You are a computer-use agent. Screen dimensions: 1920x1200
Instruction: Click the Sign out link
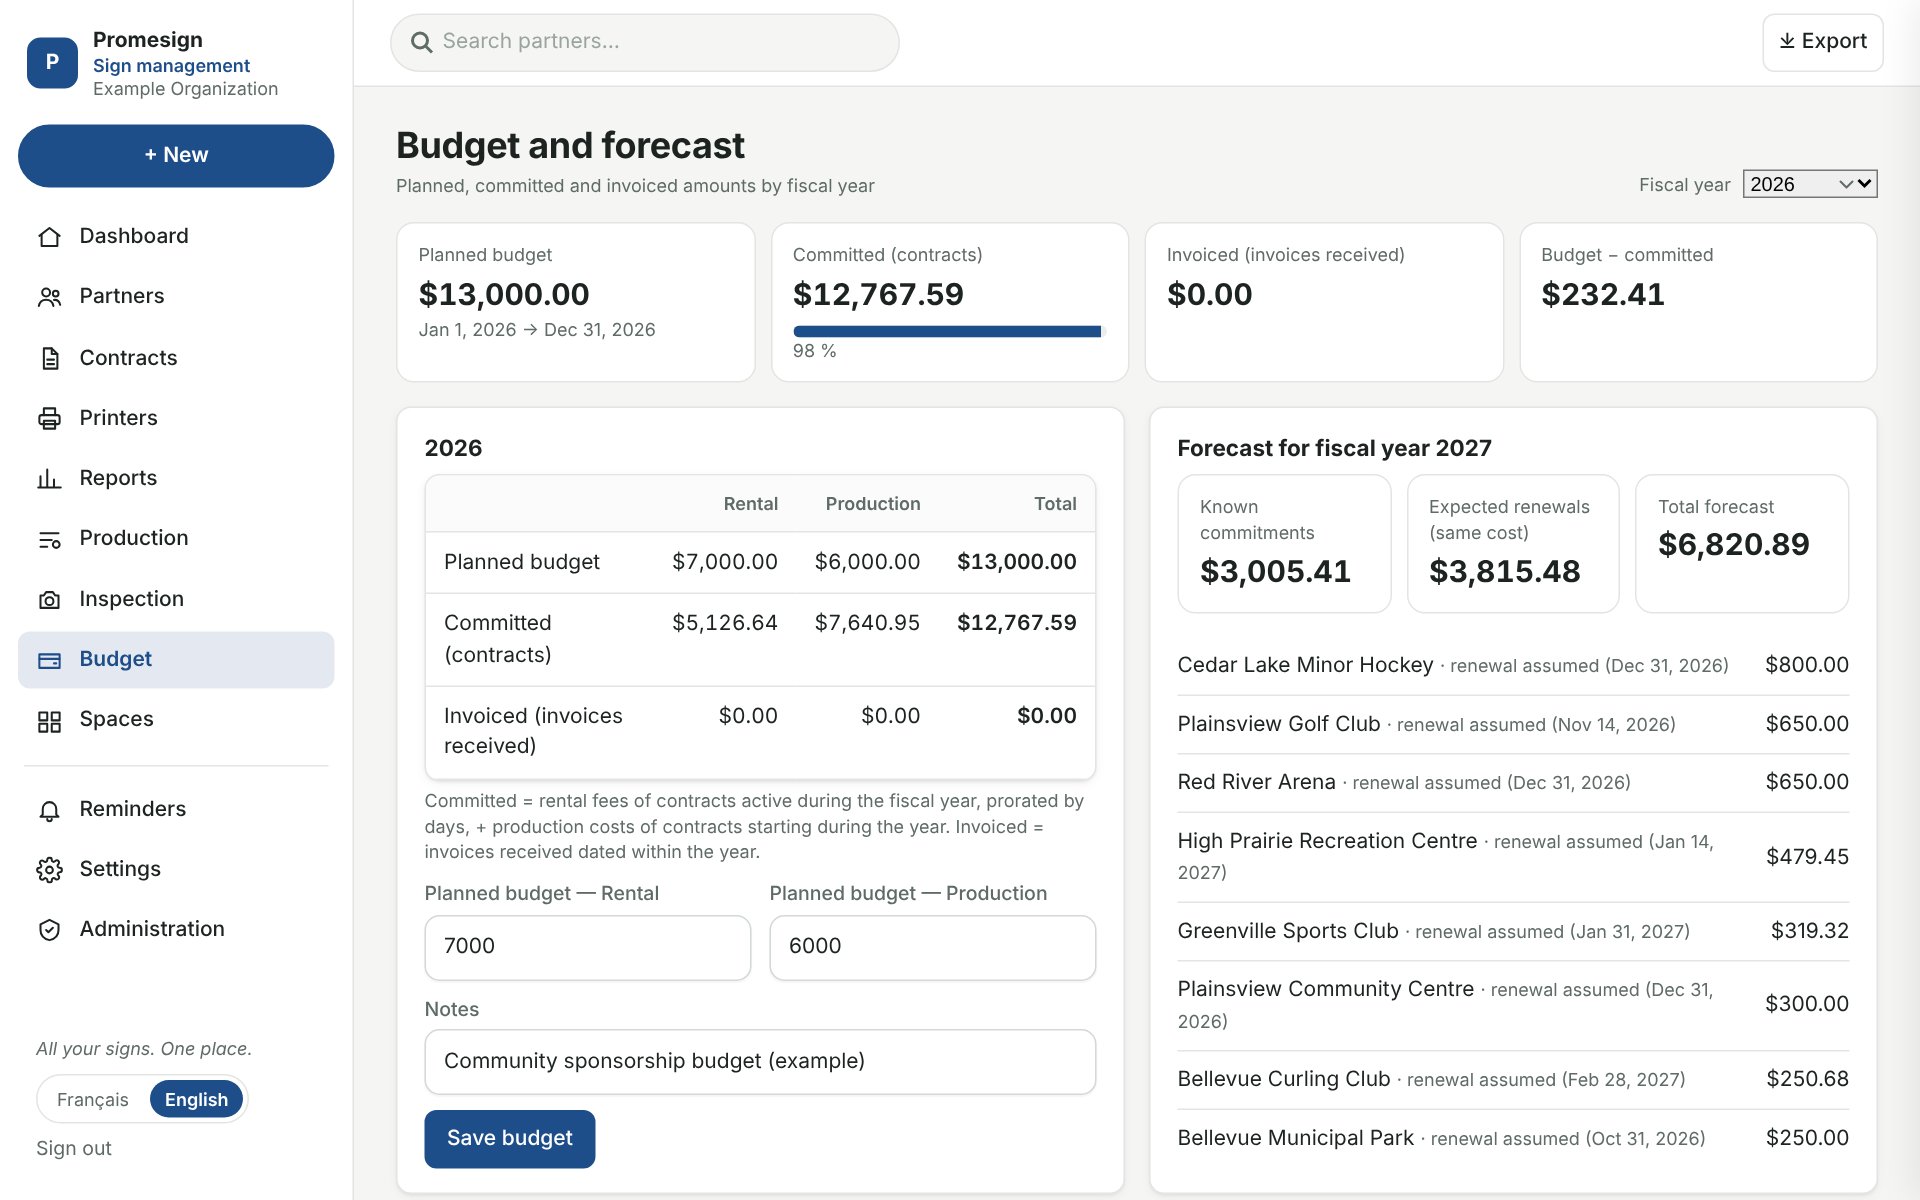coord(74,1148)
